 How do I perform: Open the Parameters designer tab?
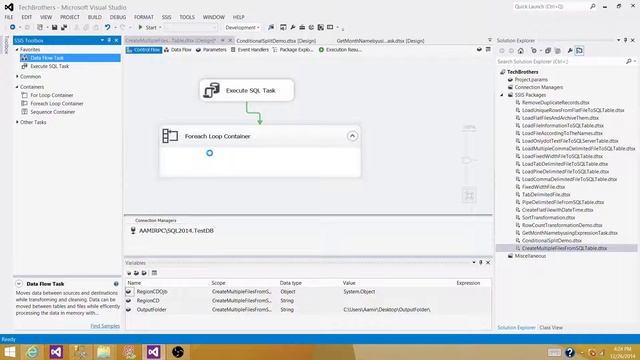211,50
